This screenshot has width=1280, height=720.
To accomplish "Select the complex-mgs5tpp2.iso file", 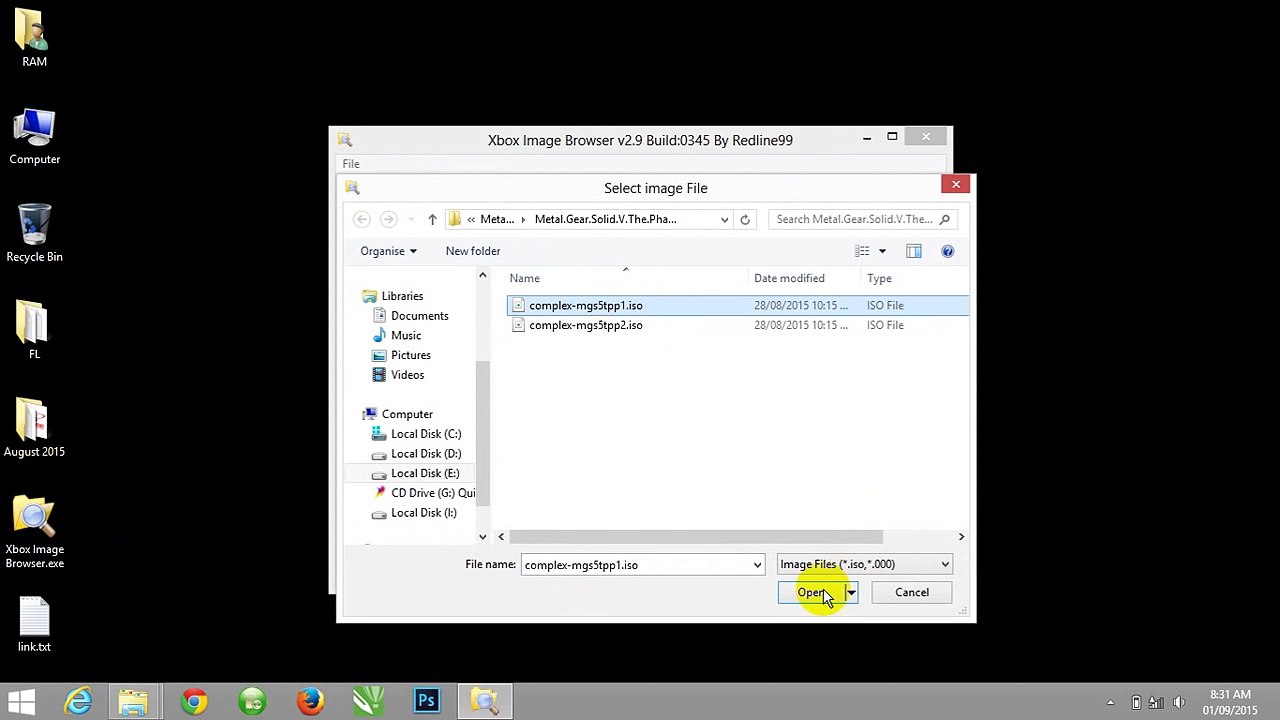I will pos(738,325).
